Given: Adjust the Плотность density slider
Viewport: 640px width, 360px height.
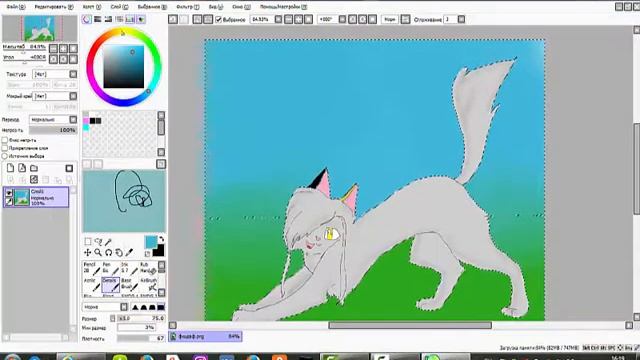Looking at the screenshot, I should pyautogui.click(x=141, y=338).
